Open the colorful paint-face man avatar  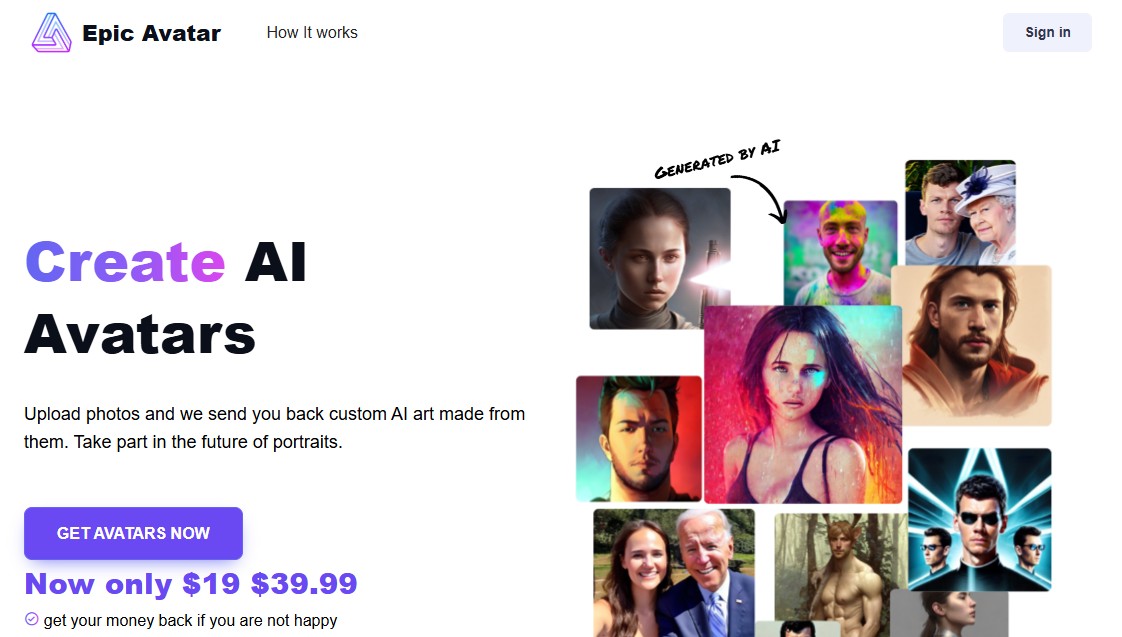click(x=840, y=253)
